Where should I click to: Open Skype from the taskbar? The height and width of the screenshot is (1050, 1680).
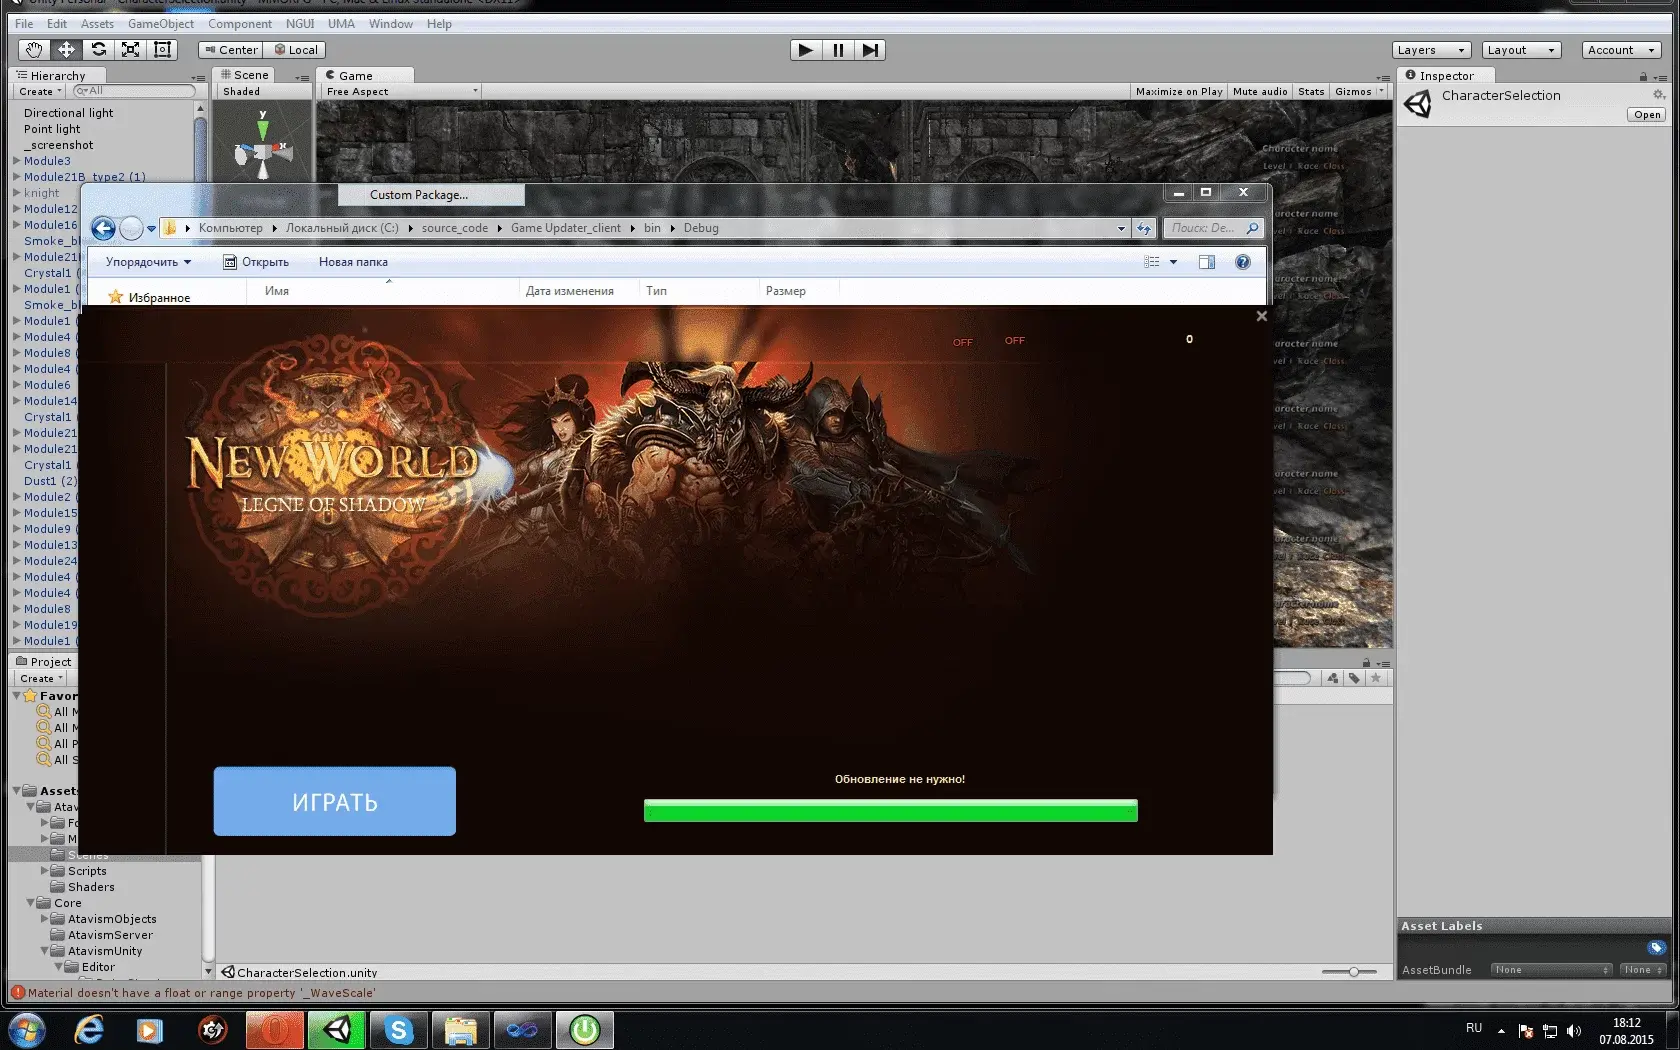coord(399,1030)
